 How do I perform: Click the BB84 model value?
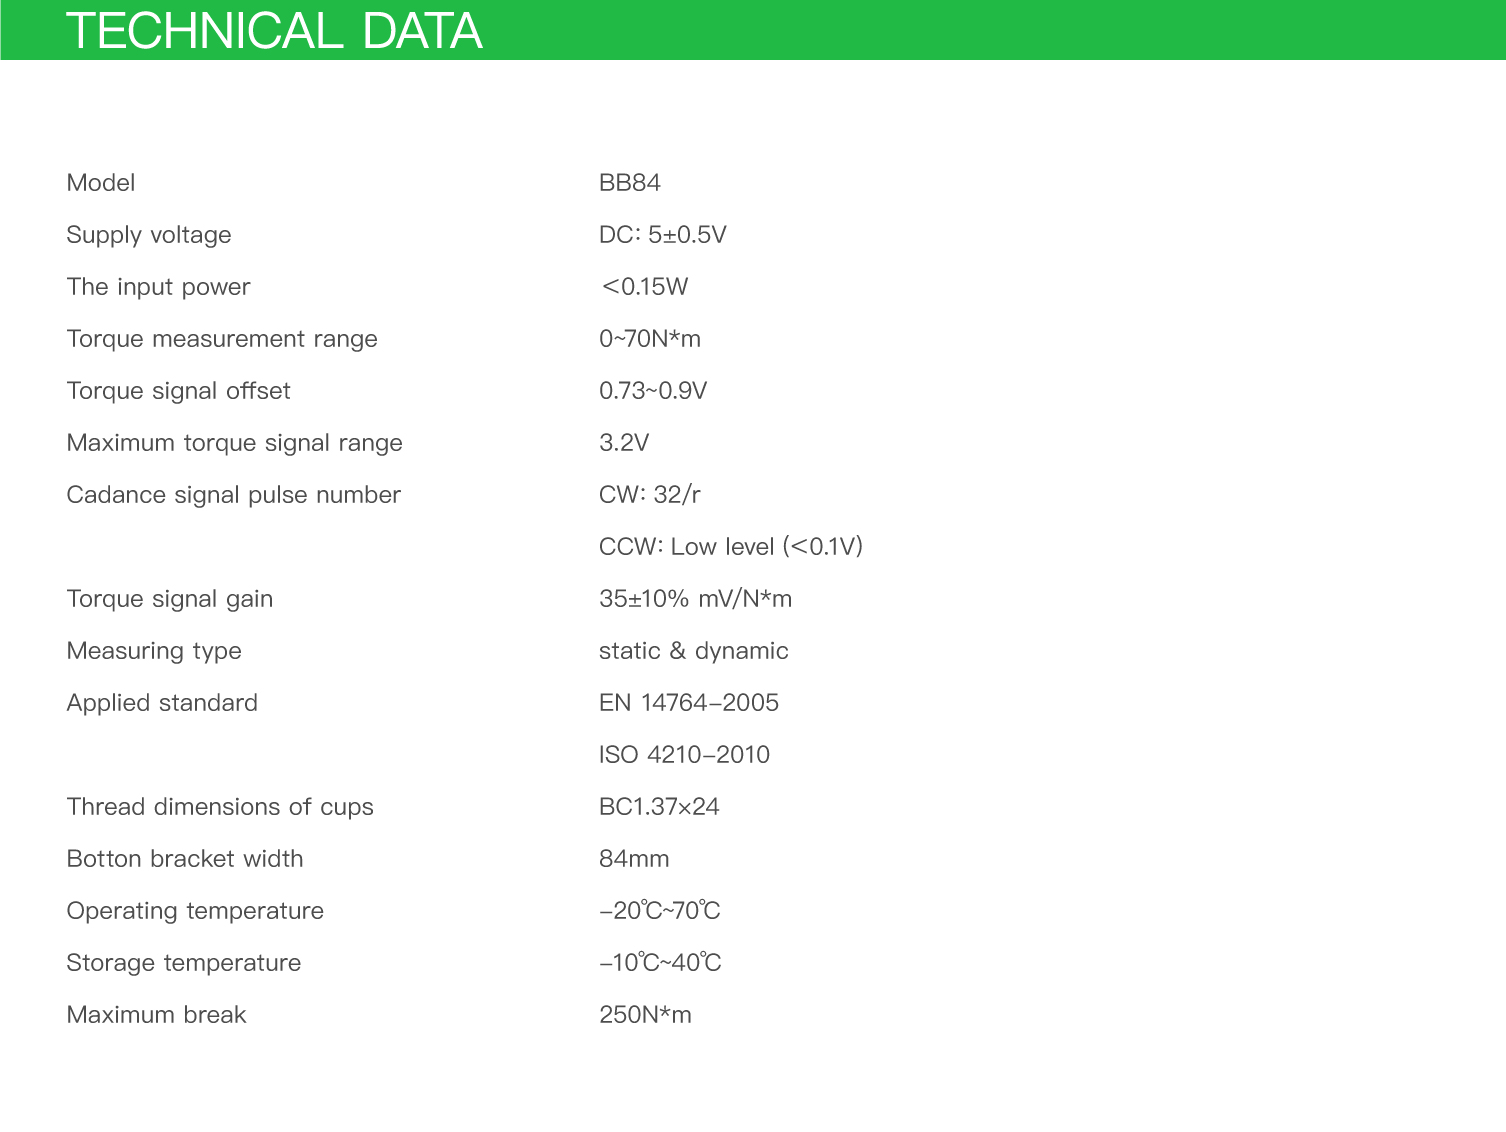(x=630, y=183)
